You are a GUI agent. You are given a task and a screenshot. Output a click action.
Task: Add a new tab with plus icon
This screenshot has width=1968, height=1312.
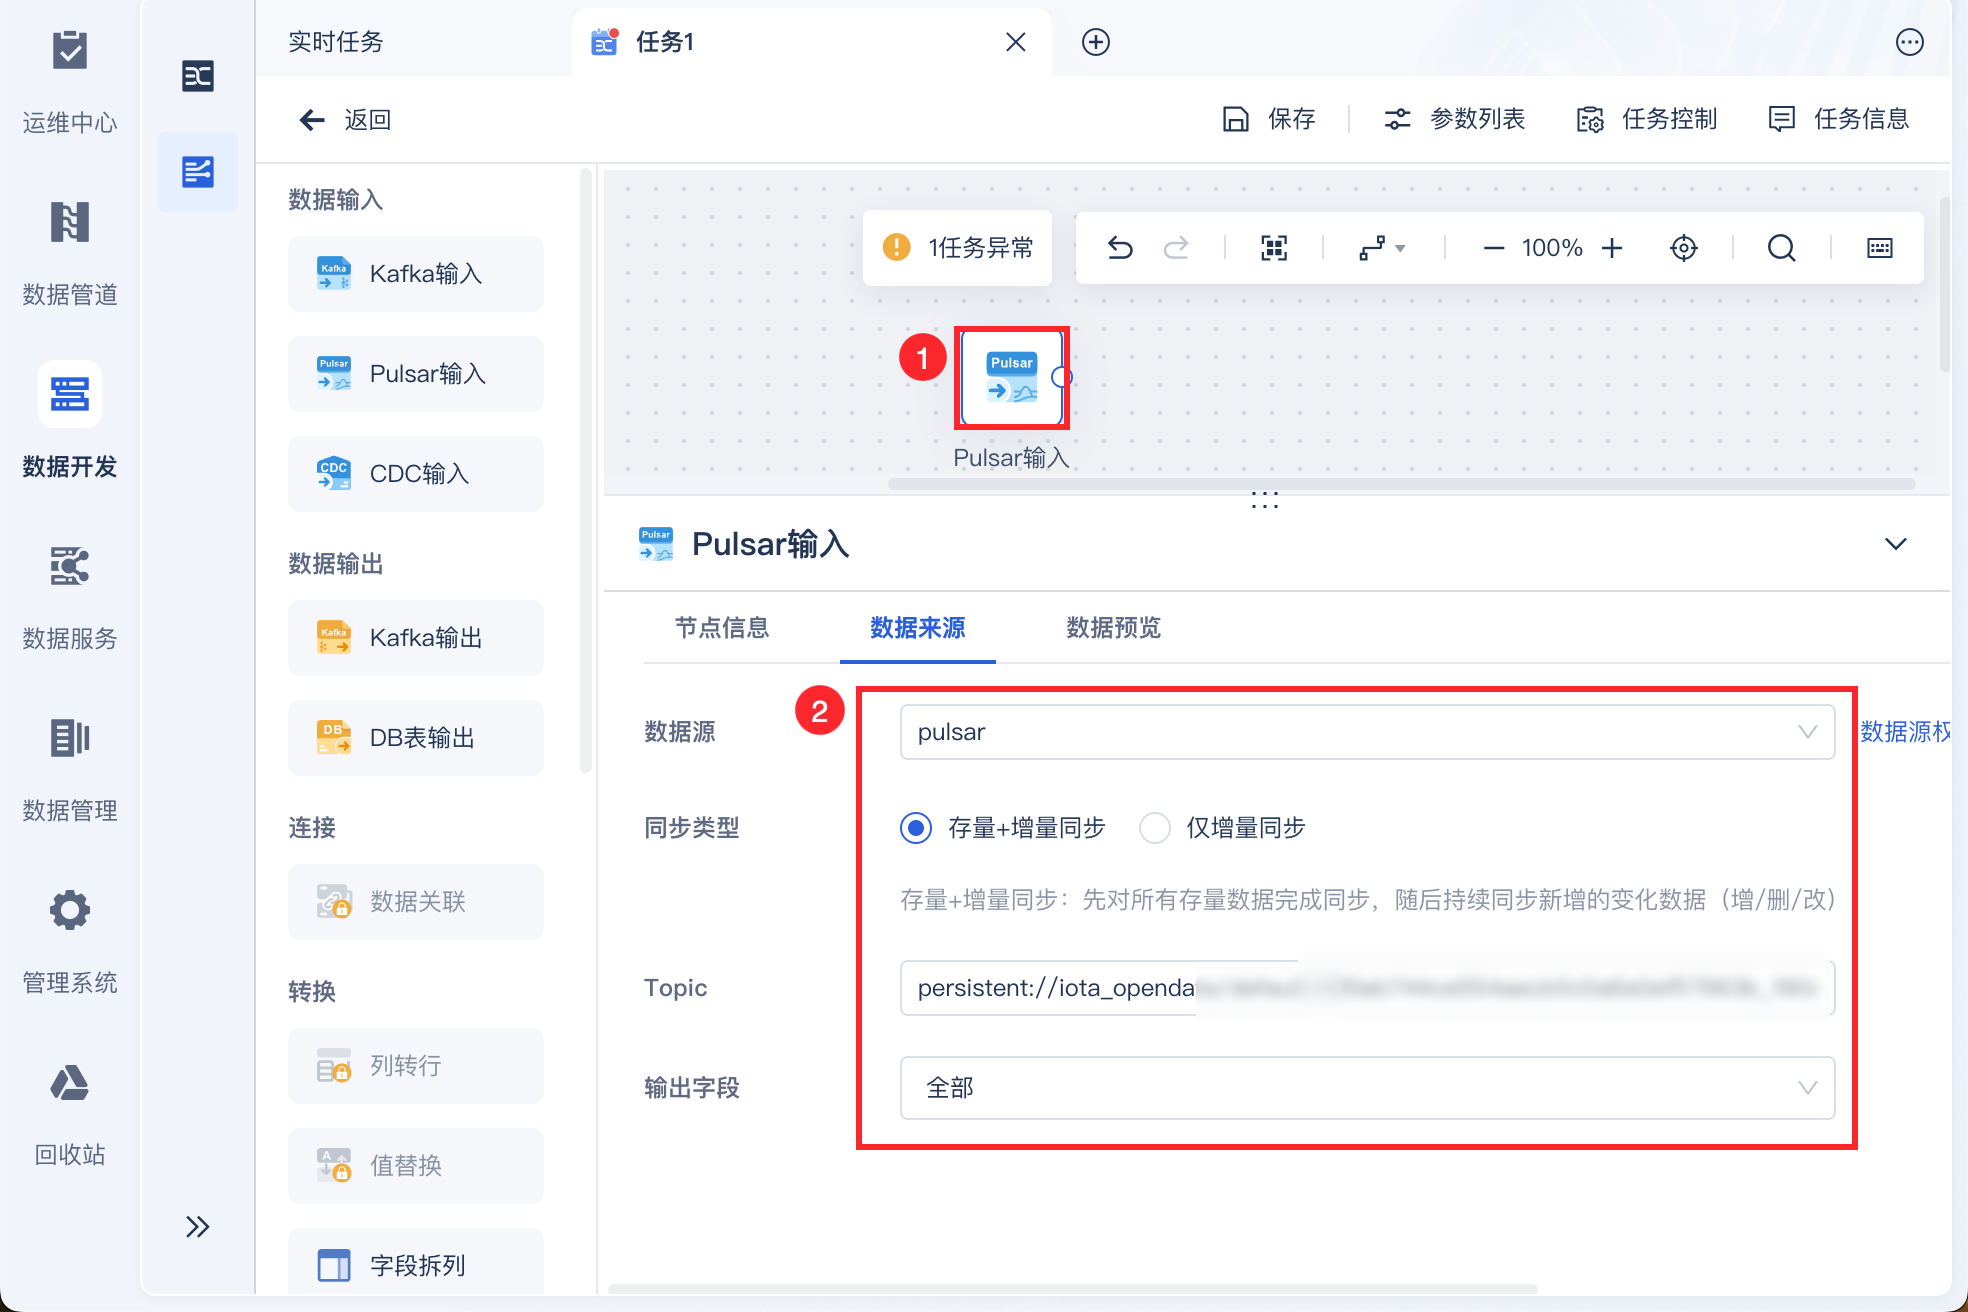(x=1096, y=42)
